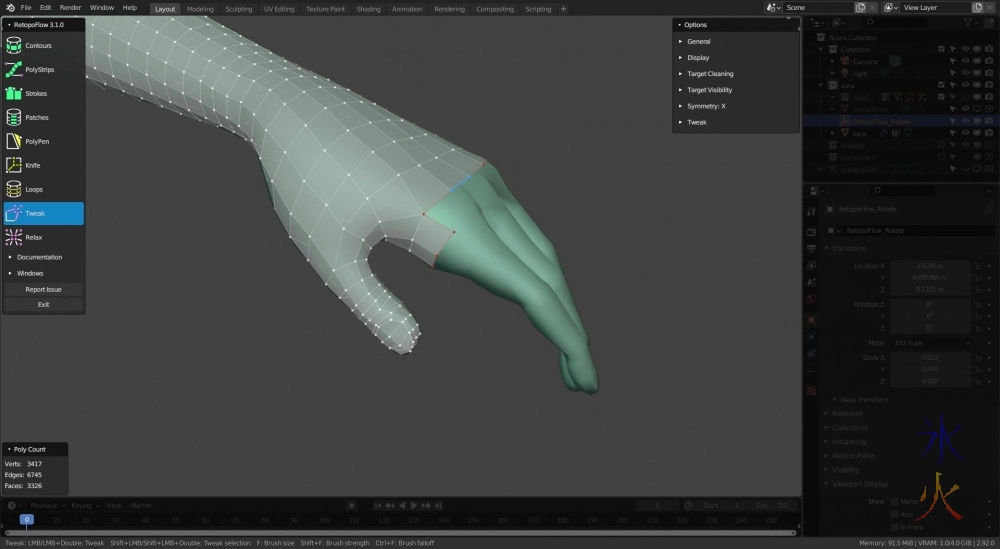
Task: Toggle Camera visibility eye in outliner
Action: pyautogui.click(x=965, y=61)
